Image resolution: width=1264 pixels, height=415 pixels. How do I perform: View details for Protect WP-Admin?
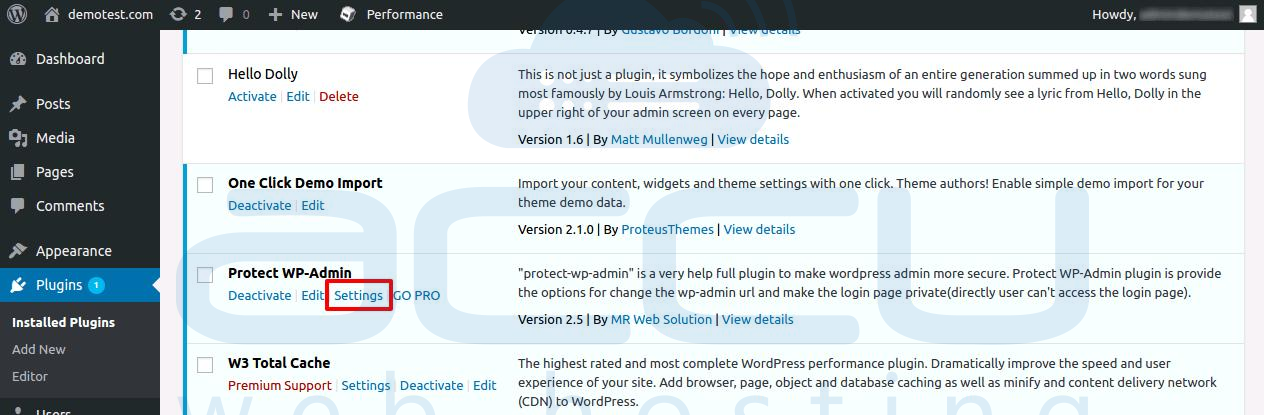click(758, 319)
